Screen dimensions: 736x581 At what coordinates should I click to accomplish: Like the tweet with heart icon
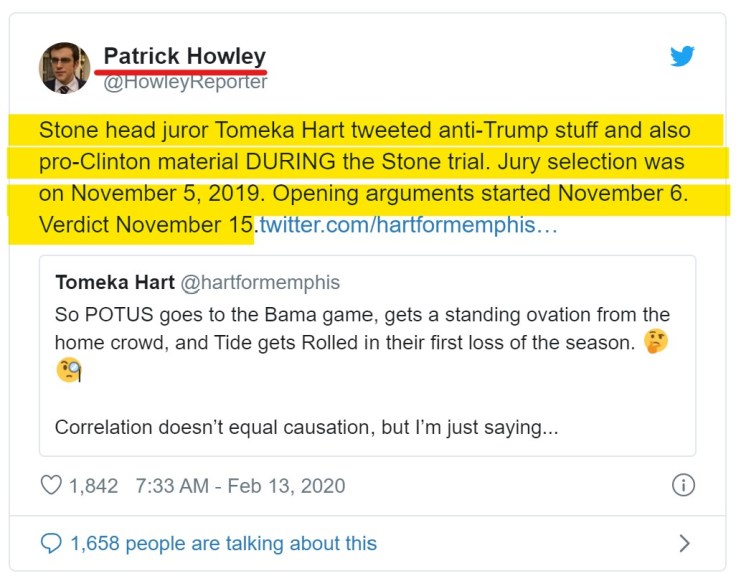pyautogui.click(x=50, y=486)
